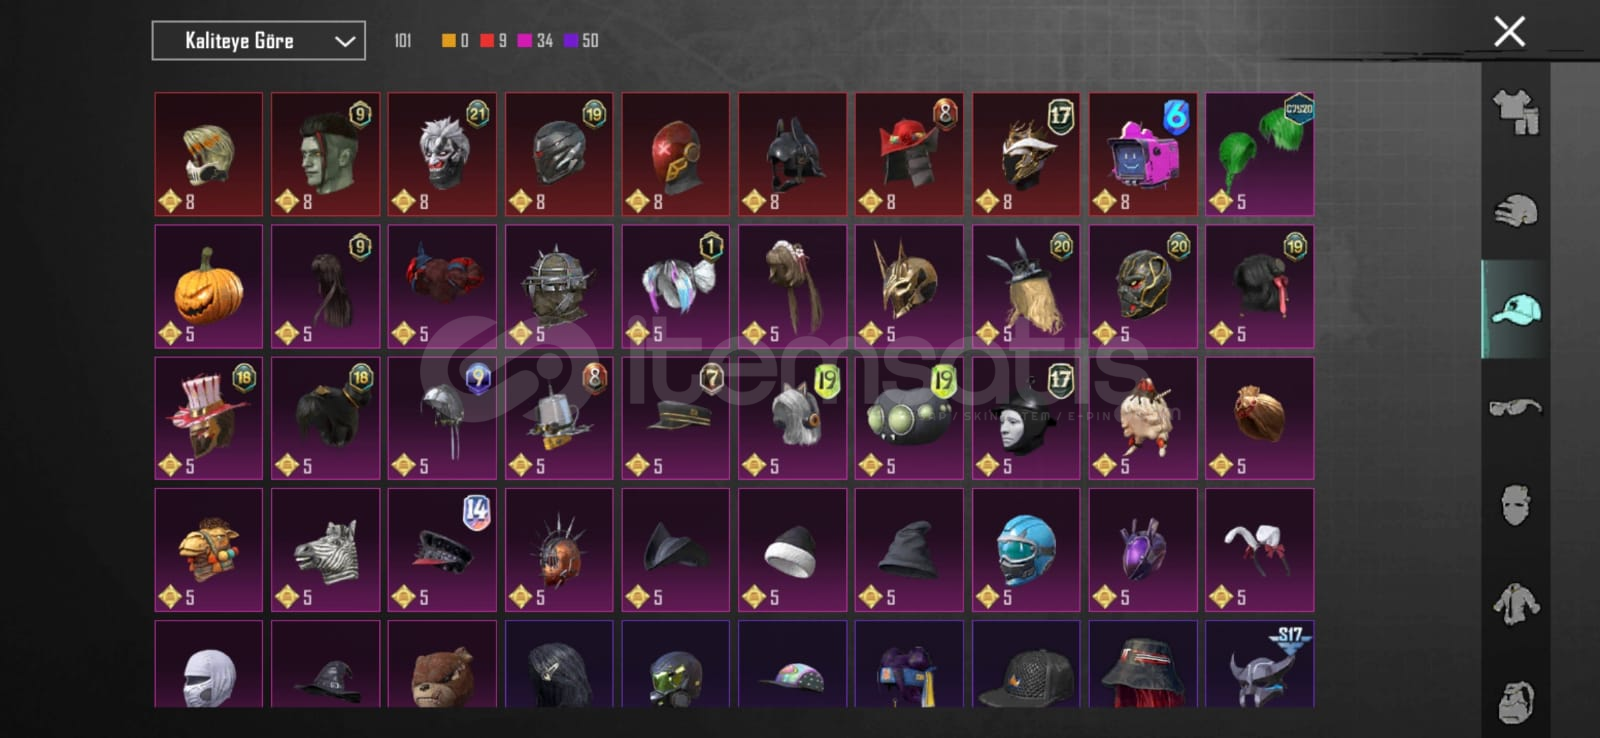1600x738 pixels.
Task: Close the inventory with the X
Action: (x=1509, y=31)
